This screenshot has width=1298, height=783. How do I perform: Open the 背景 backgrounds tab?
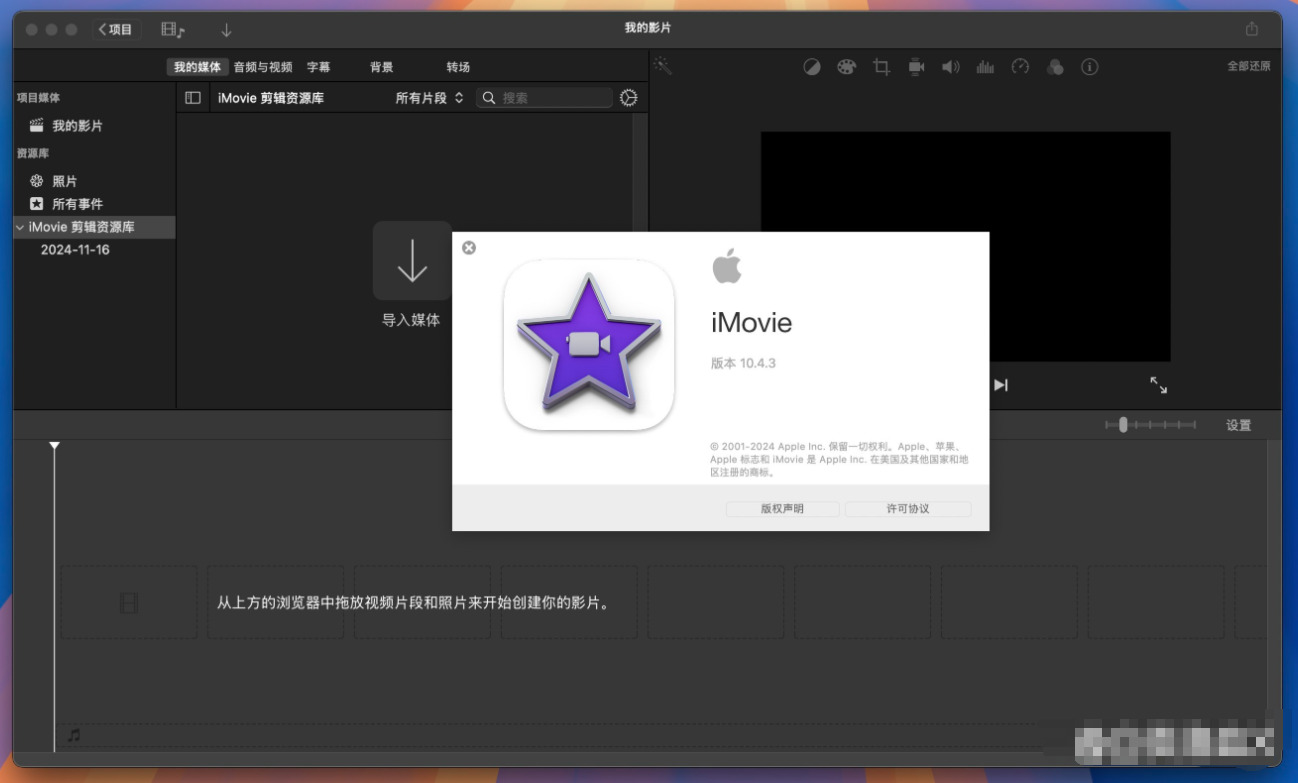point(381,67)
